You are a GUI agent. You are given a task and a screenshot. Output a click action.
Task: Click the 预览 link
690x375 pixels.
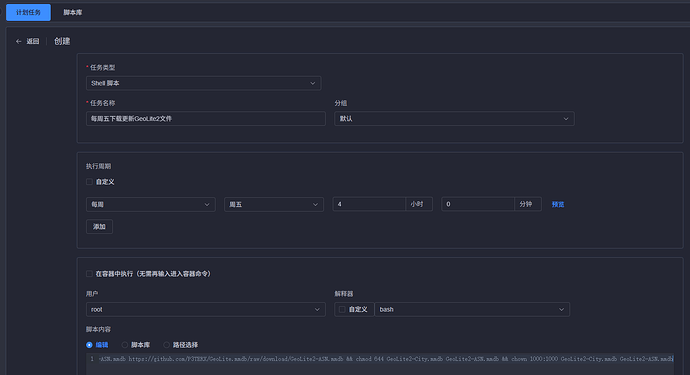point(558,204)
